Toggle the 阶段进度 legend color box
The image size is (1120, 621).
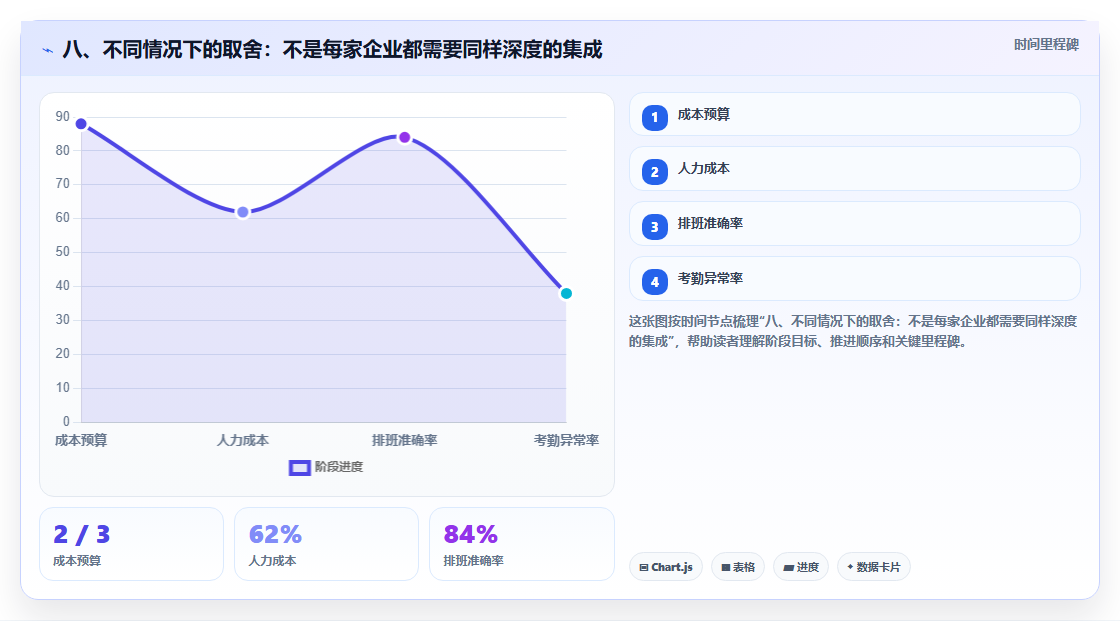click(x=299, y=467)
